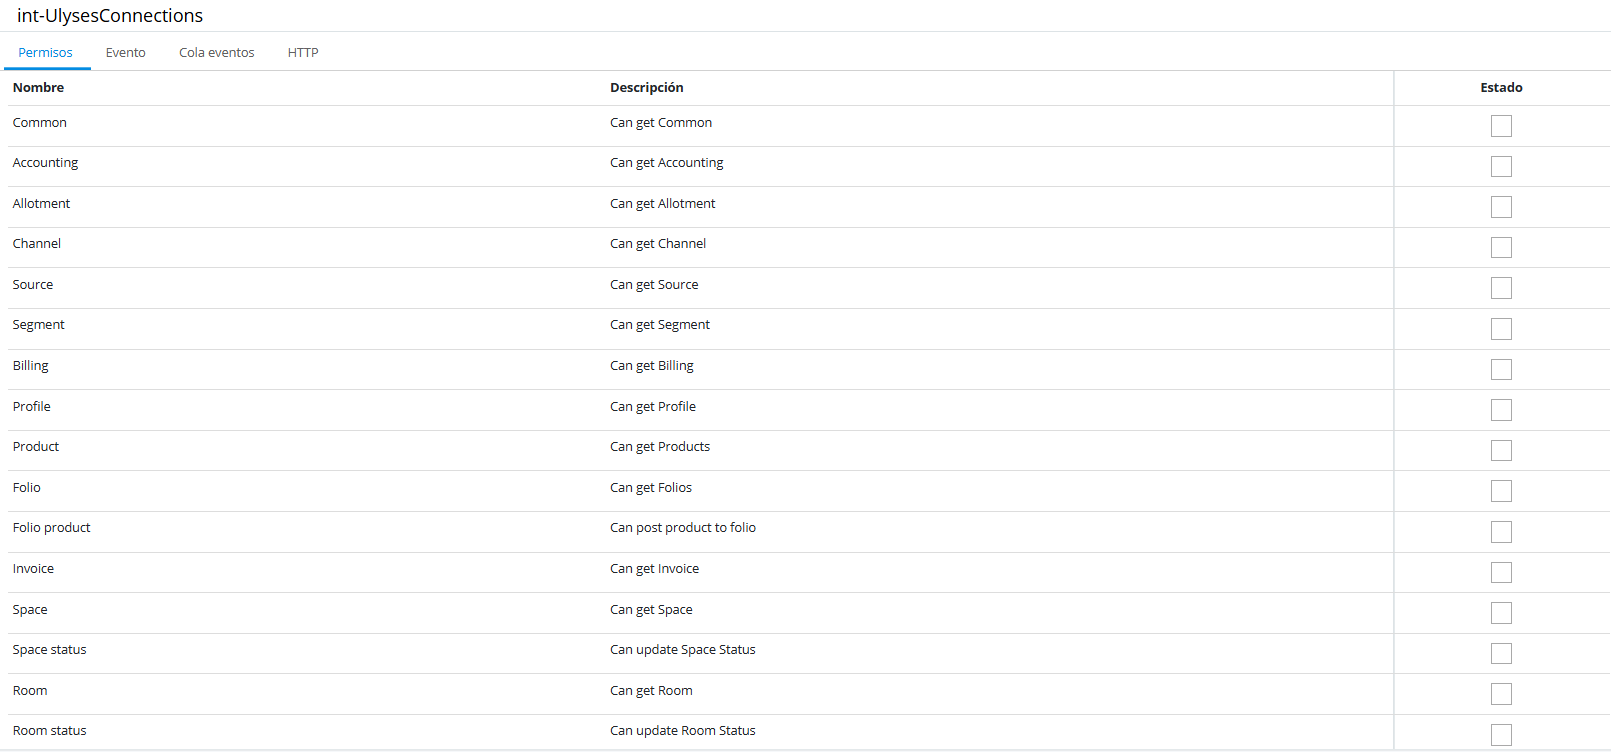Screen dimensions: 1611x752
Task: Switch to the Evento tab
Action: (x=126, y=53)
